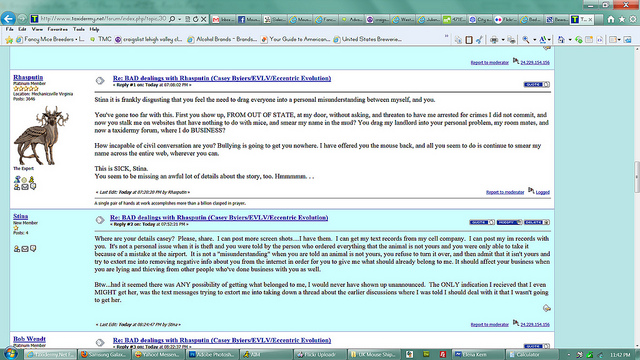Viewport: 640px width, 360px height.
Task: Click Quote button on Stina's reply
Action: pyautogui.click(x=482, y=222)
